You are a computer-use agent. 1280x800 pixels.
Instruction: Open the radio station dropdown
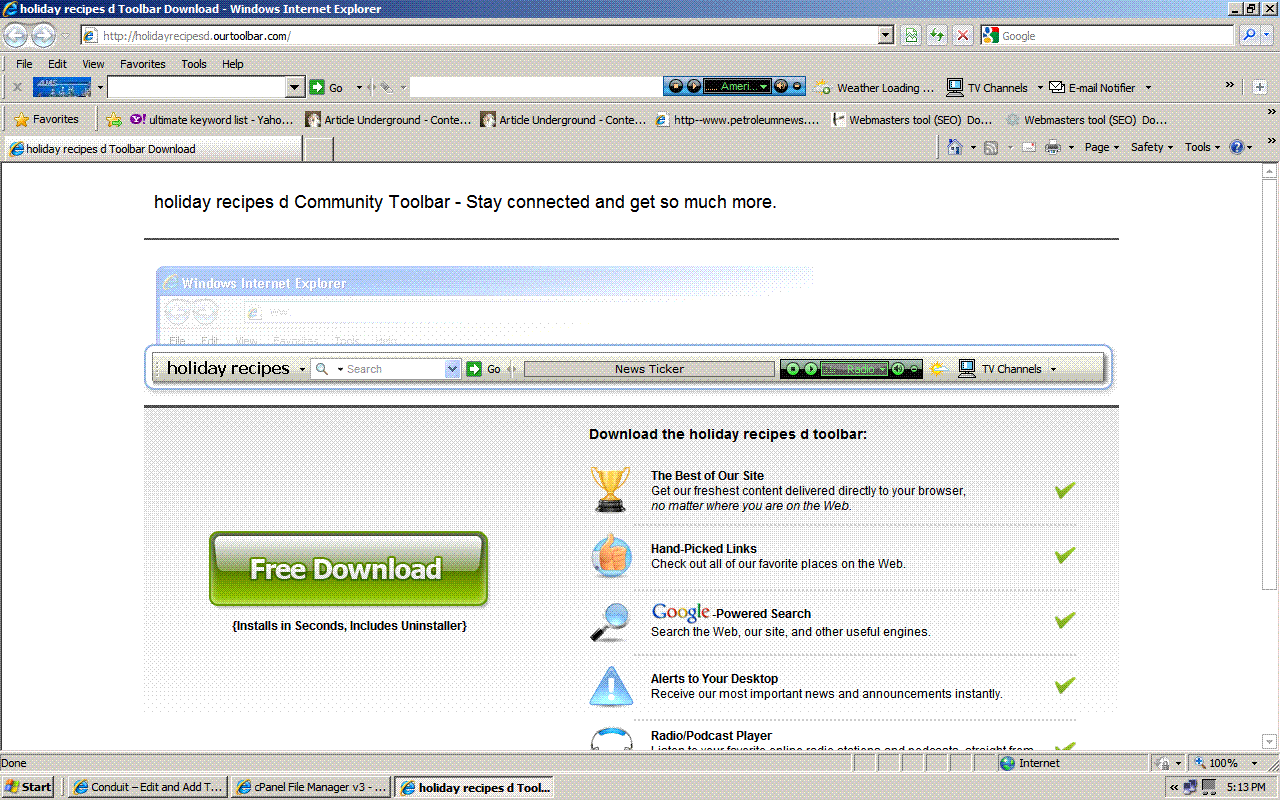764,87
